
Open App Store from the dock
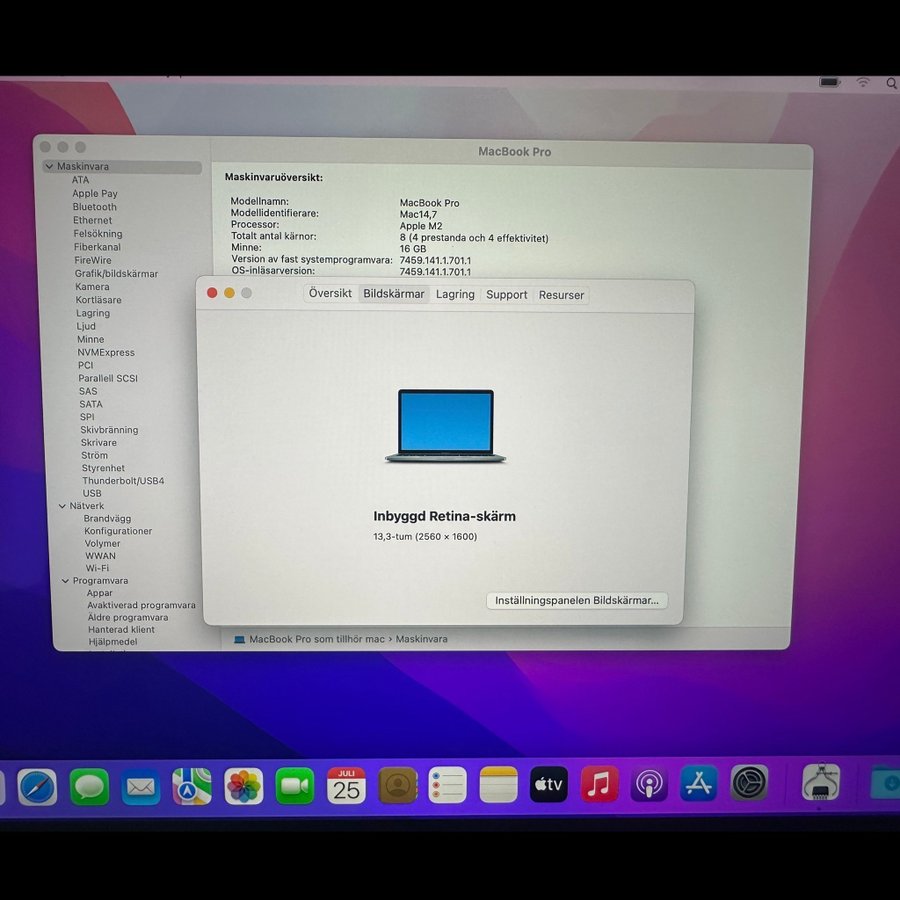pos(699,783)
